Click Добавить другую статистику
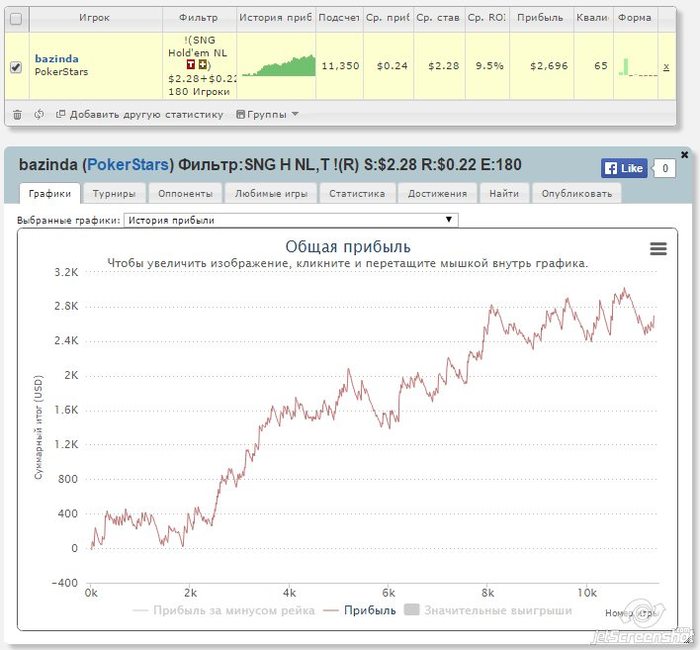The image size is (700, 650). click(x=139, y=114)
